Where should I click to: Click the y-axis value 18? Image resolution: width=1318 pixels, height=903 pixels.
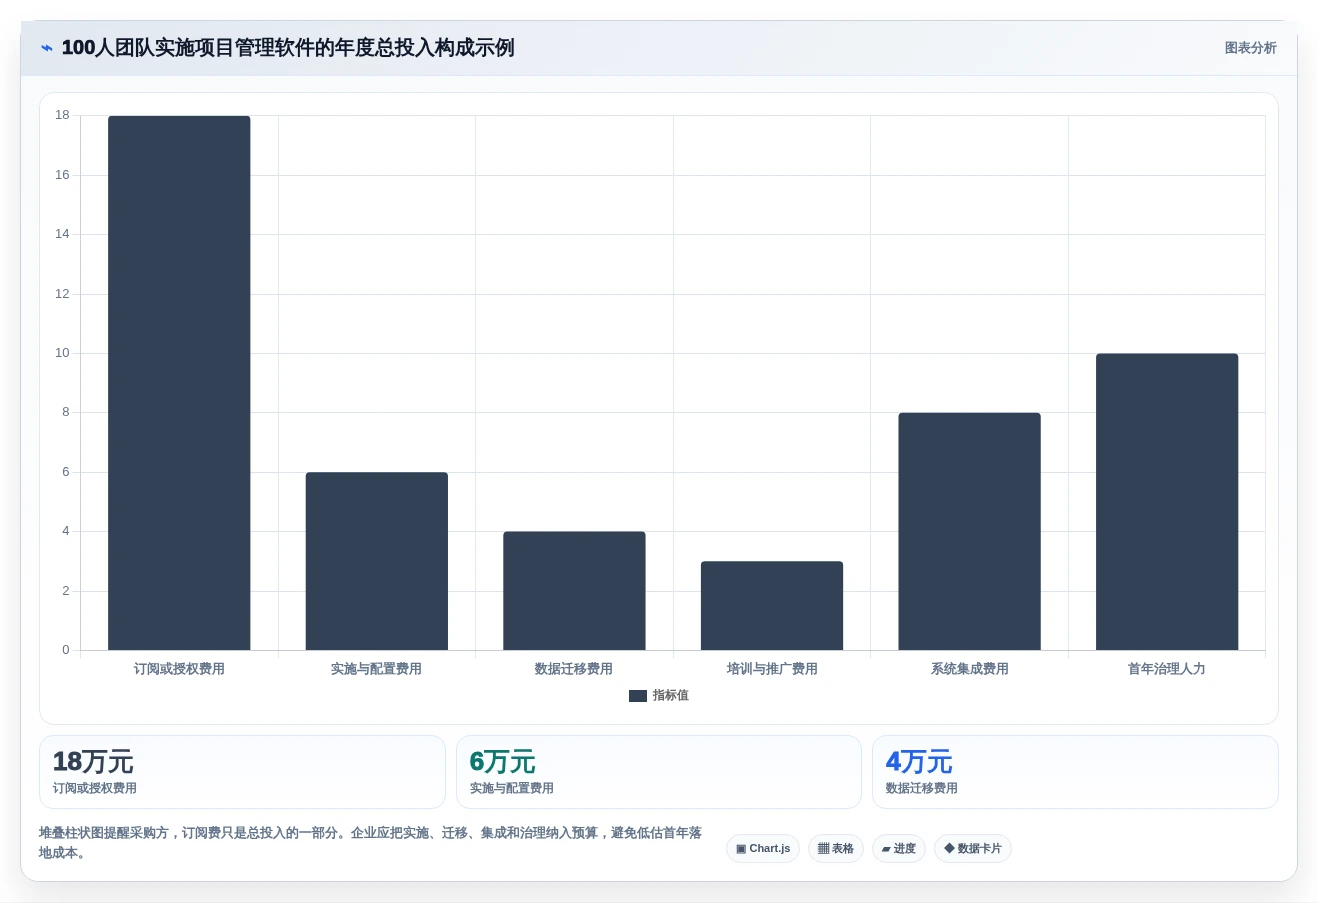tap(62, 115)
